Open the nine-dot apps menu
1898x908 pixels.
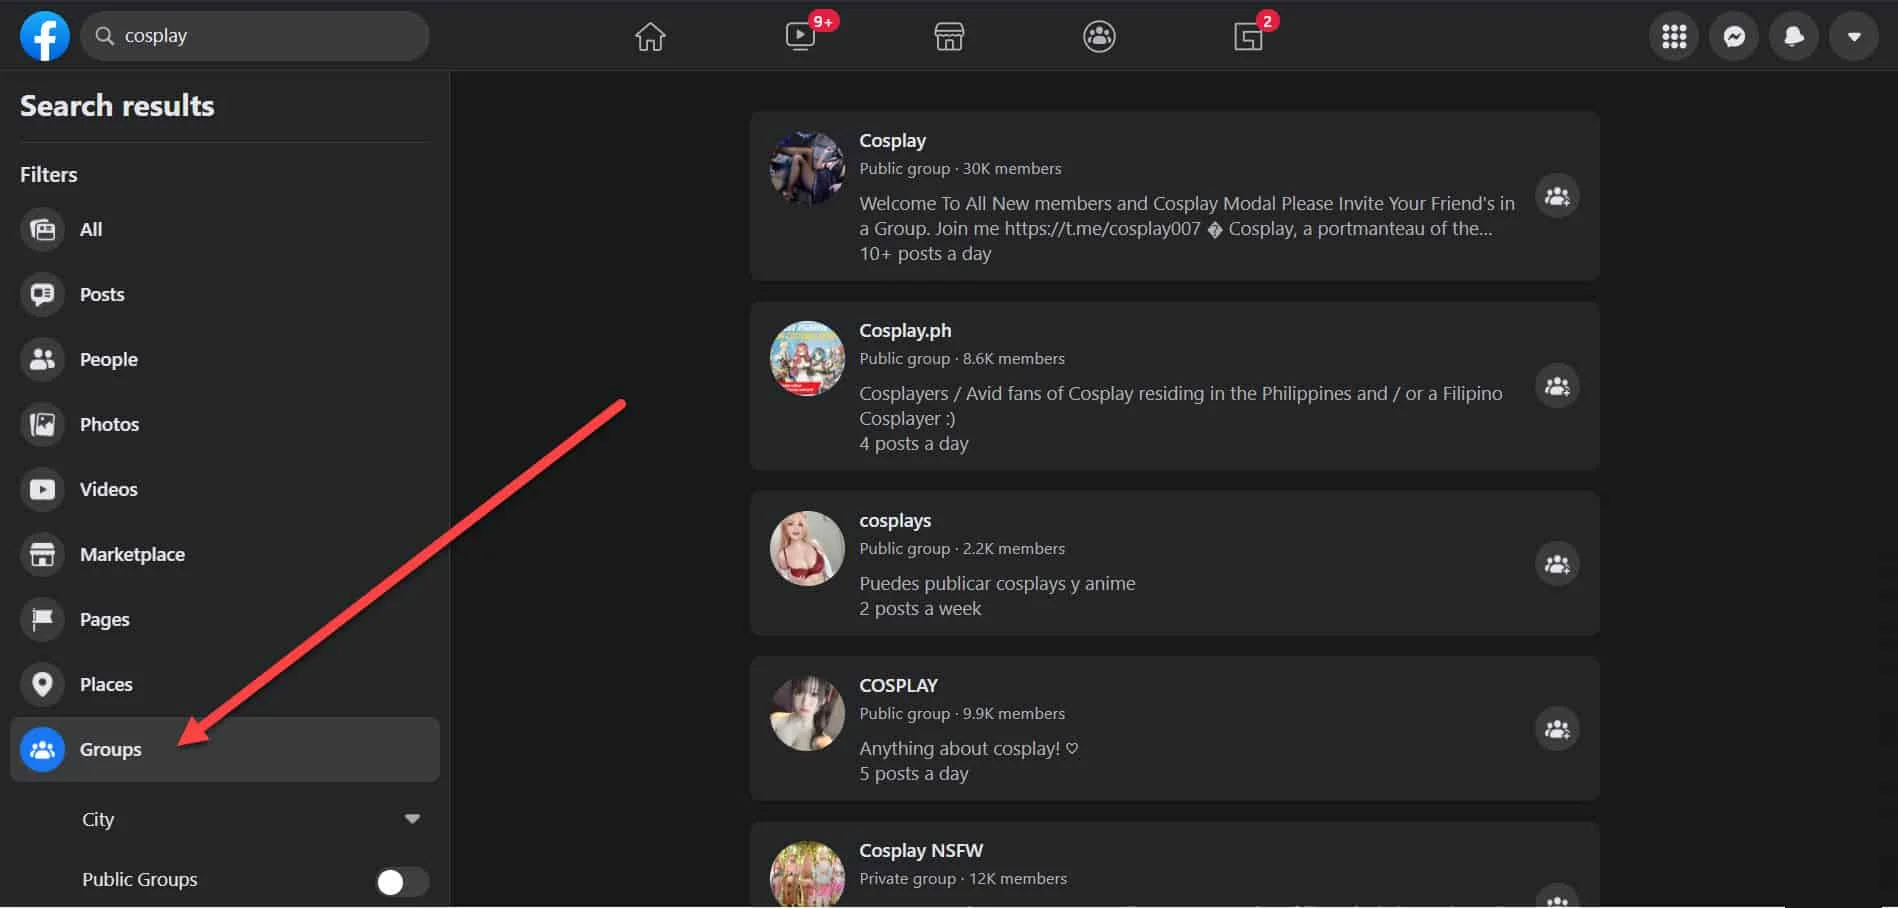[1674, 37]
